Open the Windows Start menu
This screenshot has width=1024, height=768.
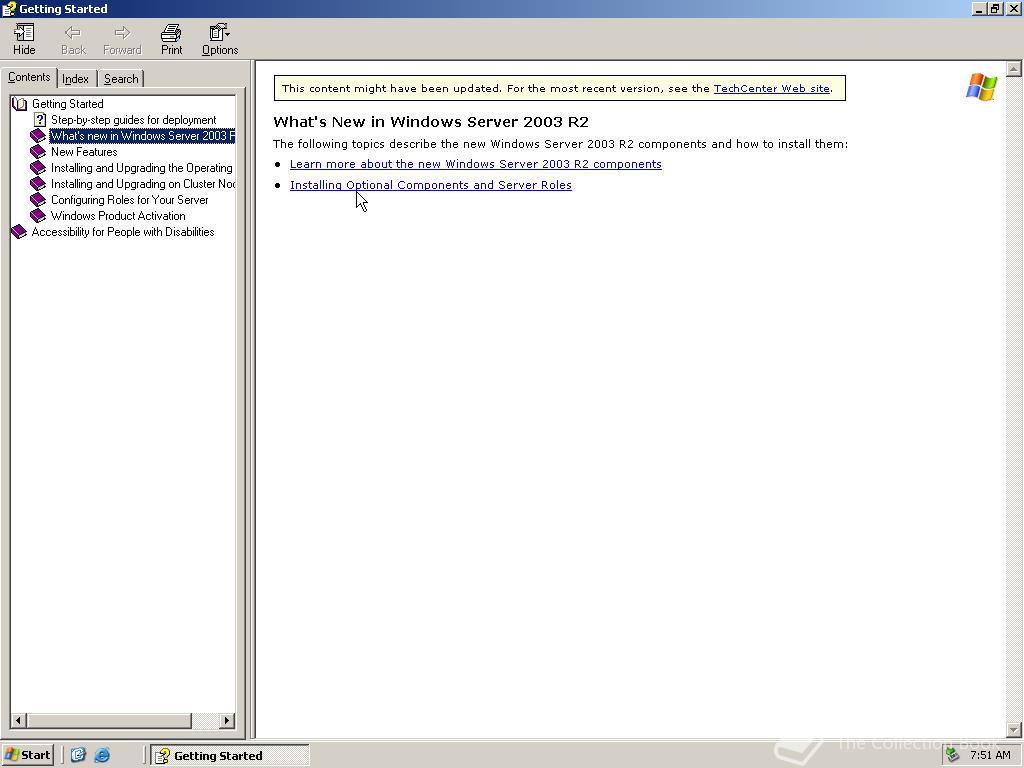(x=27, y=755)
